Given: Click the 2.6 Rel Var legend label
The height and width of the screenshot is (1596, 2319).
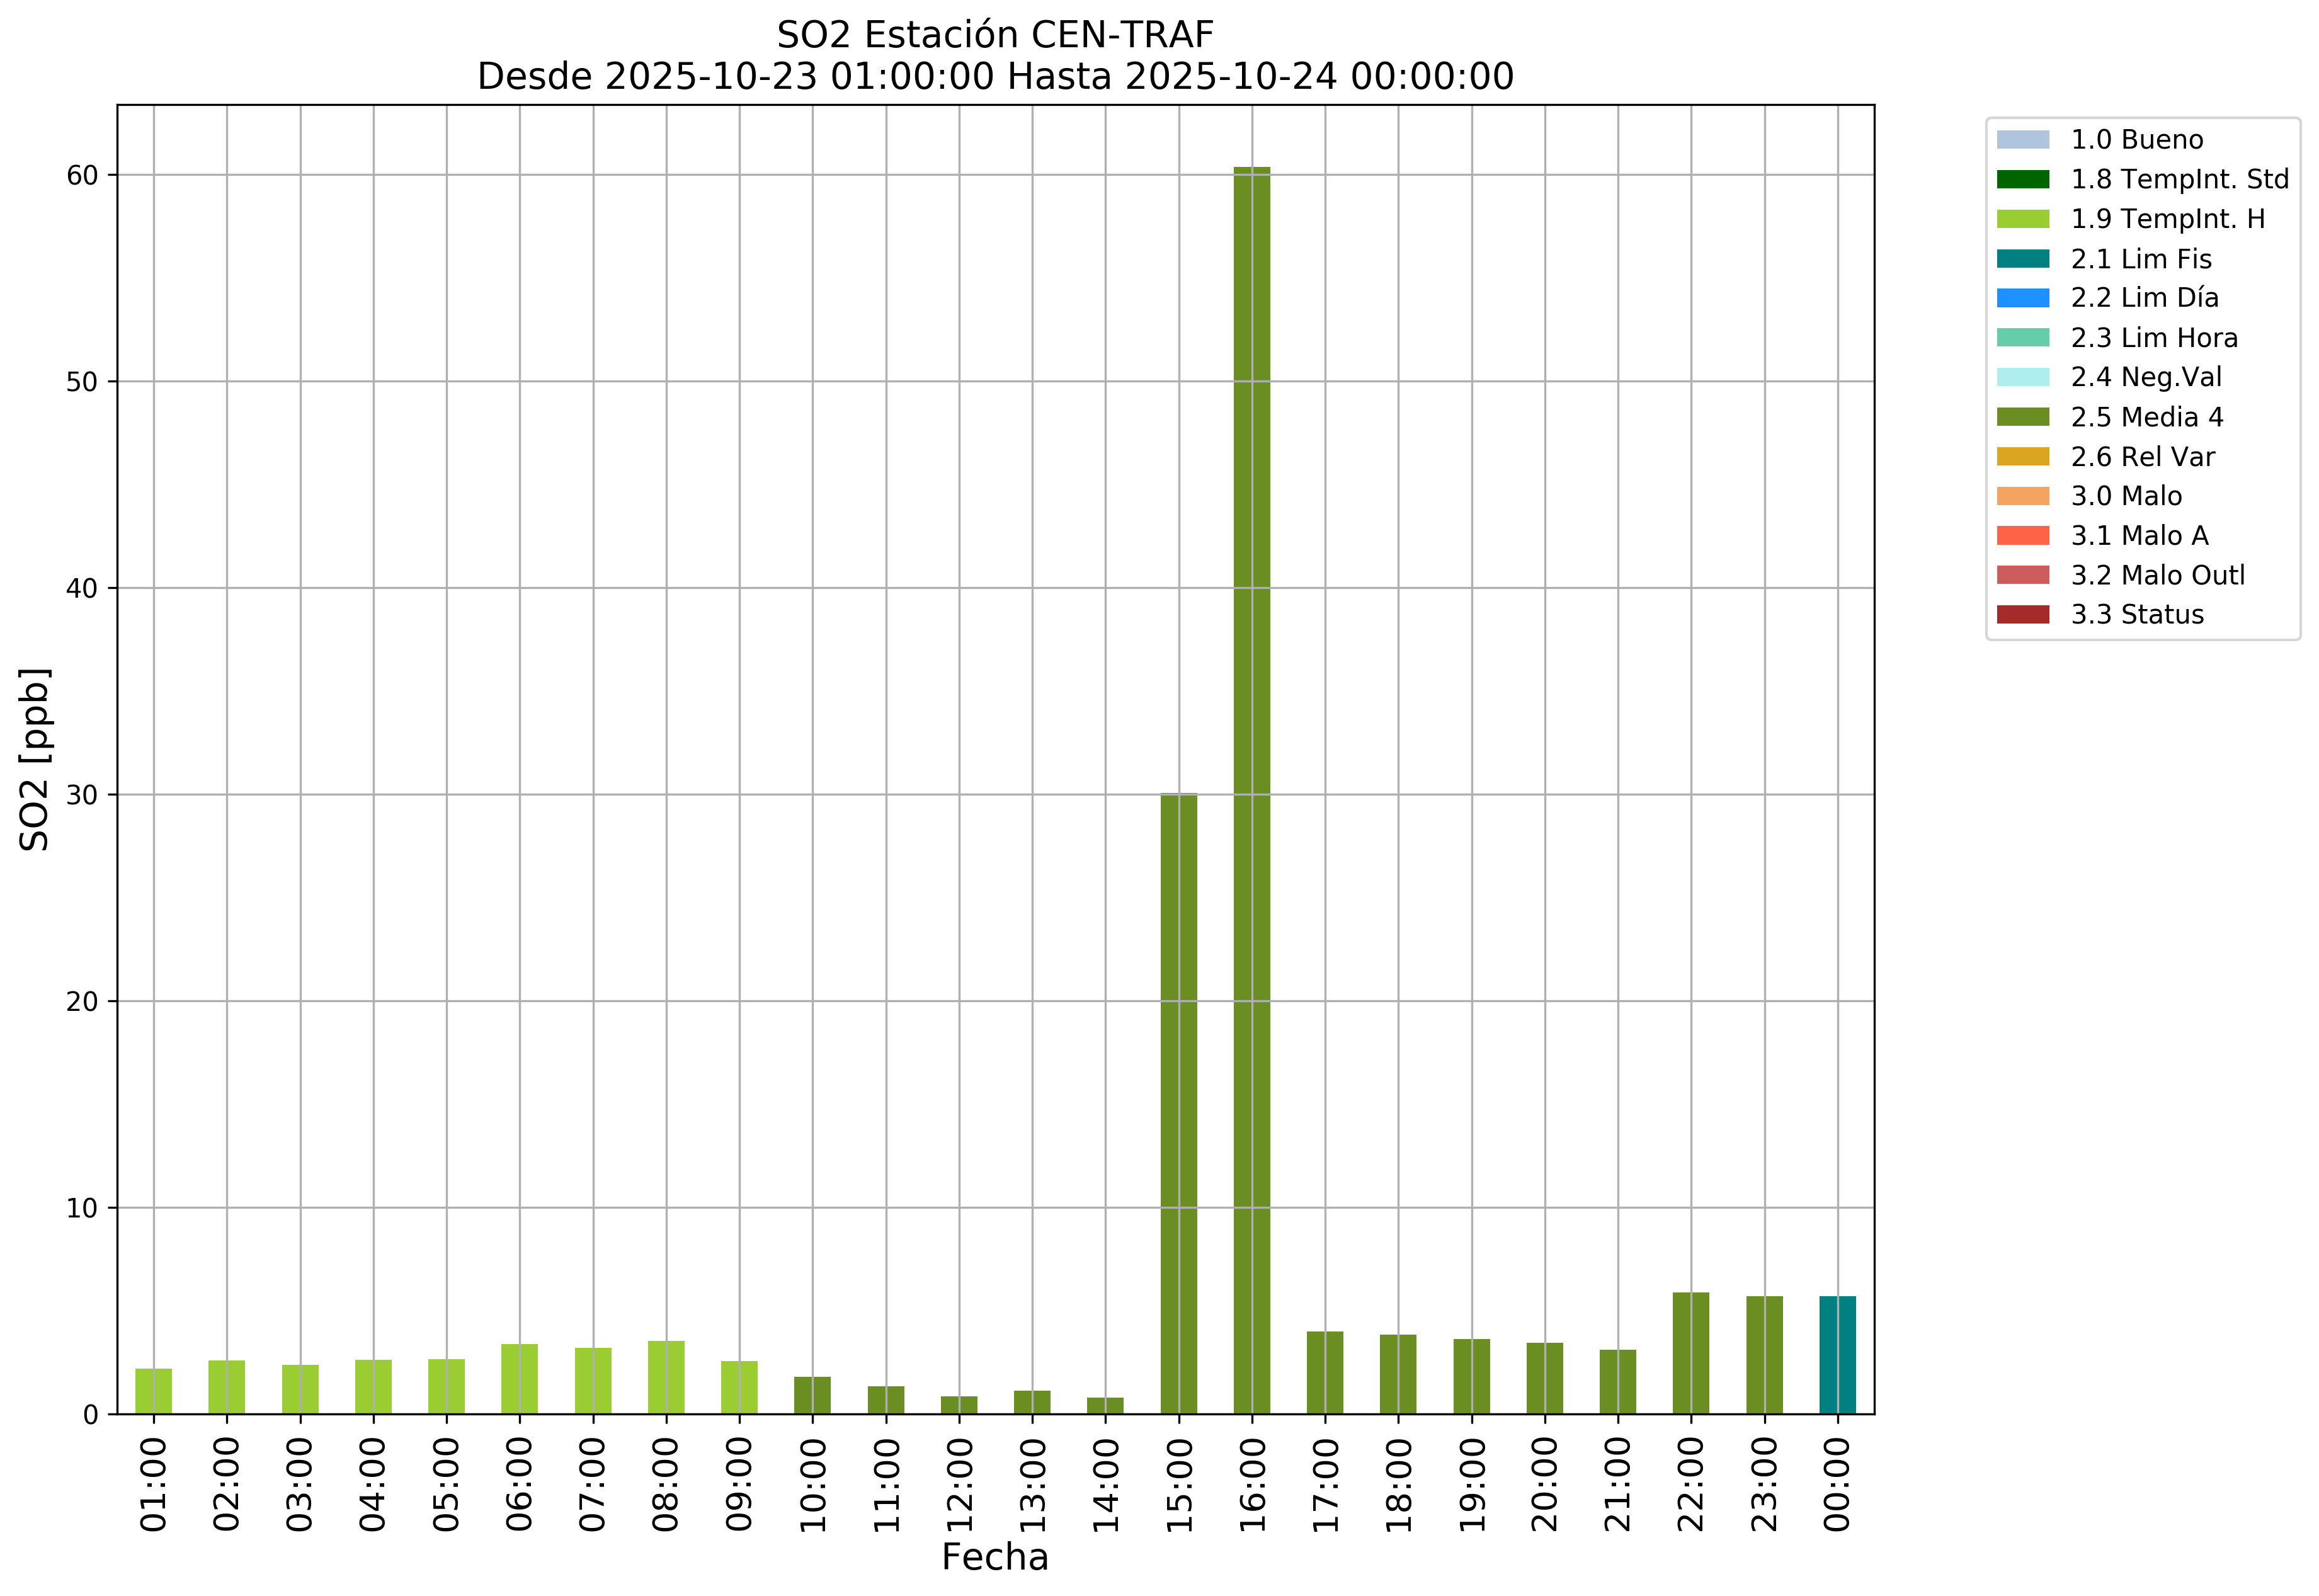Looking at the screenshot, I should pyautogui.click(x=2142, y=457).
